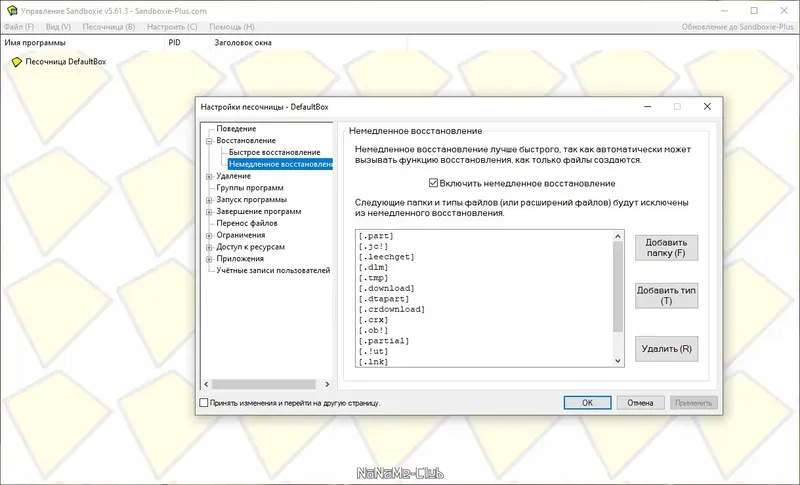
Task: Open the Вид (V) menu
Action: point(58,27)
